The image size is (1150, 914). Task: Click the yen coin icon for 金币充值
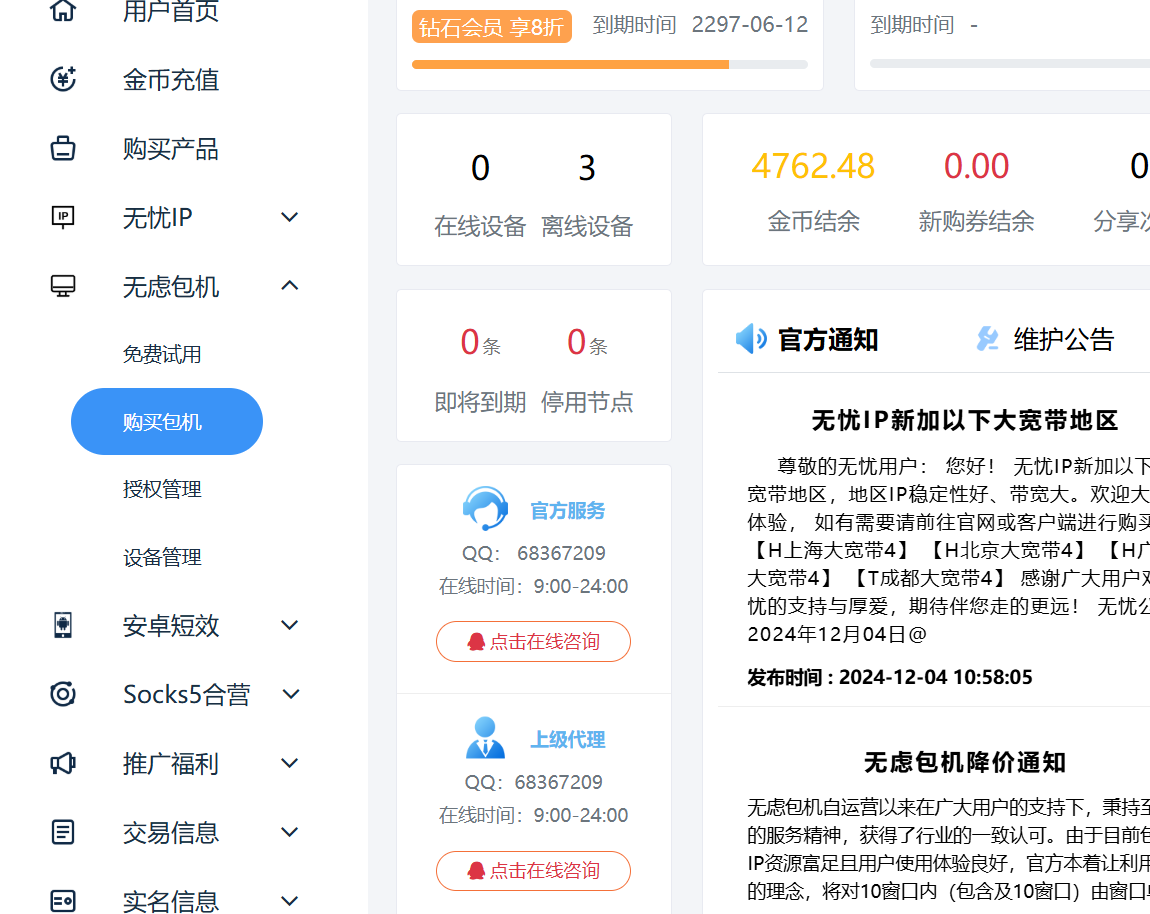click(63, 79)
